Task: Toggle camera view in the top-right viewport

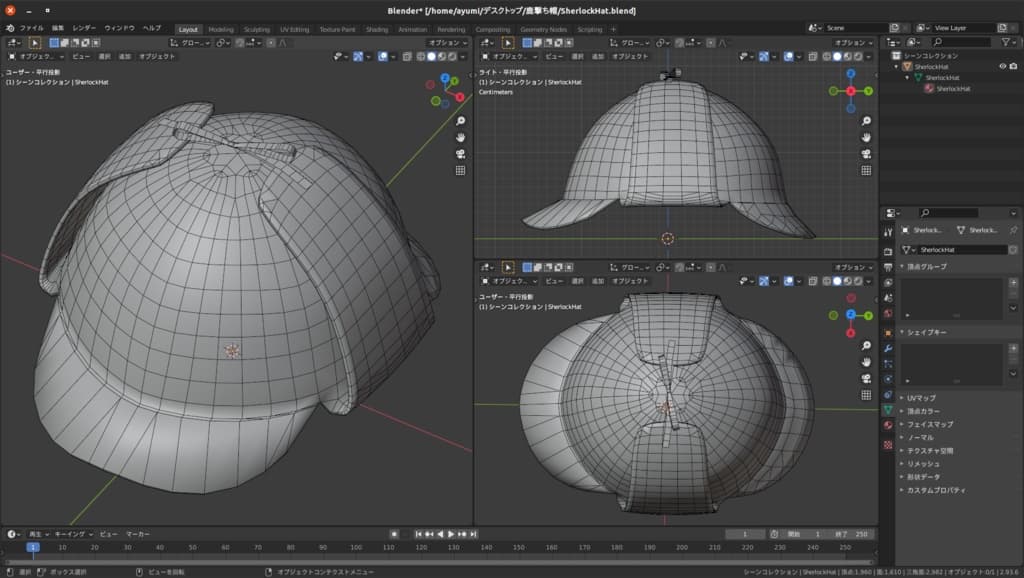Action: (x=867, y=154)
